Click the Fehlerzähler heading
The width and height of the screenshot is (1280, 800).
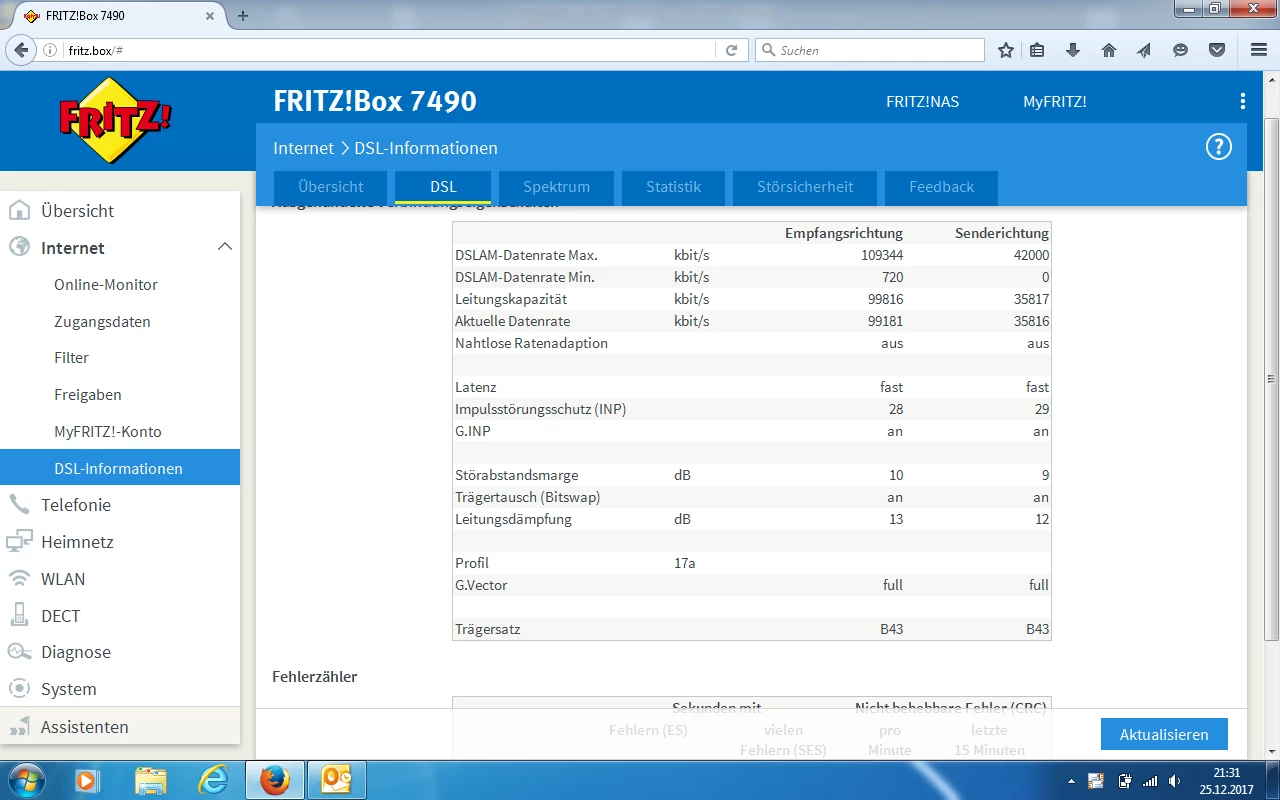[315, 677]
